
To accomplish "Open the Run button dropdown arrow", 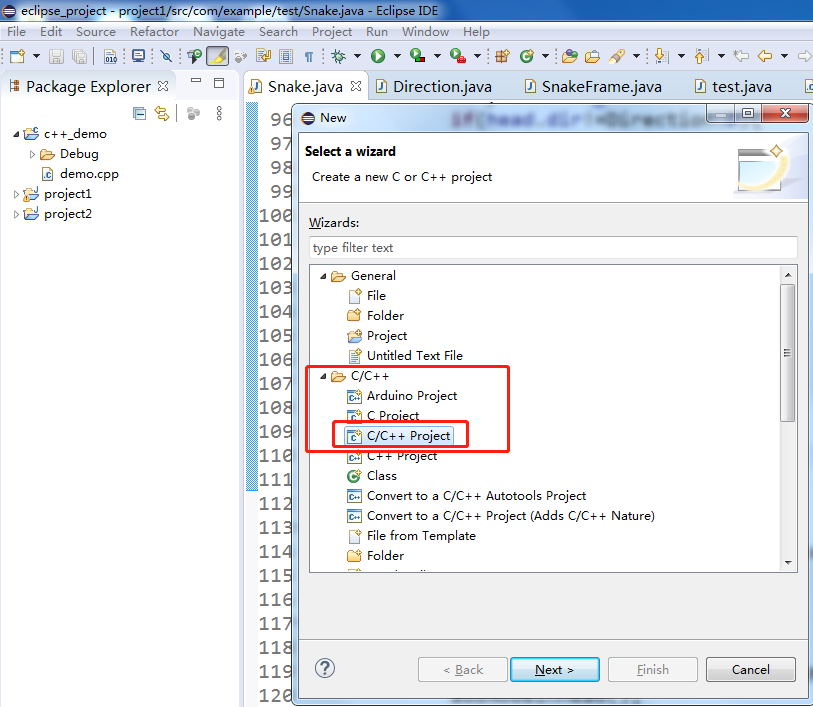I will tap(397, 56).
